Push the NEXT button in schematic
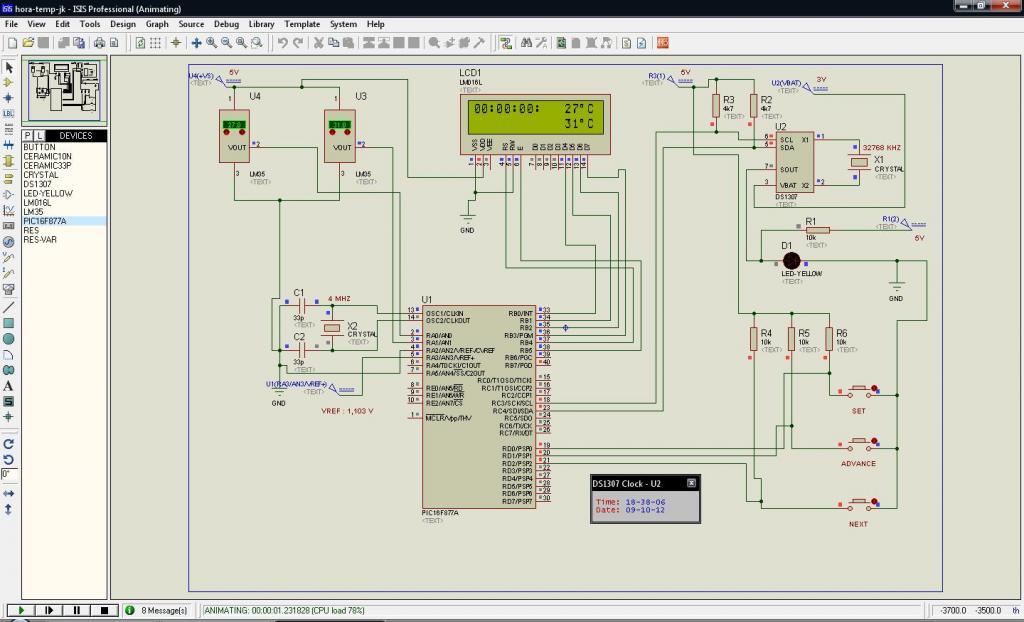1024x622 pixels. coord(858,504)
